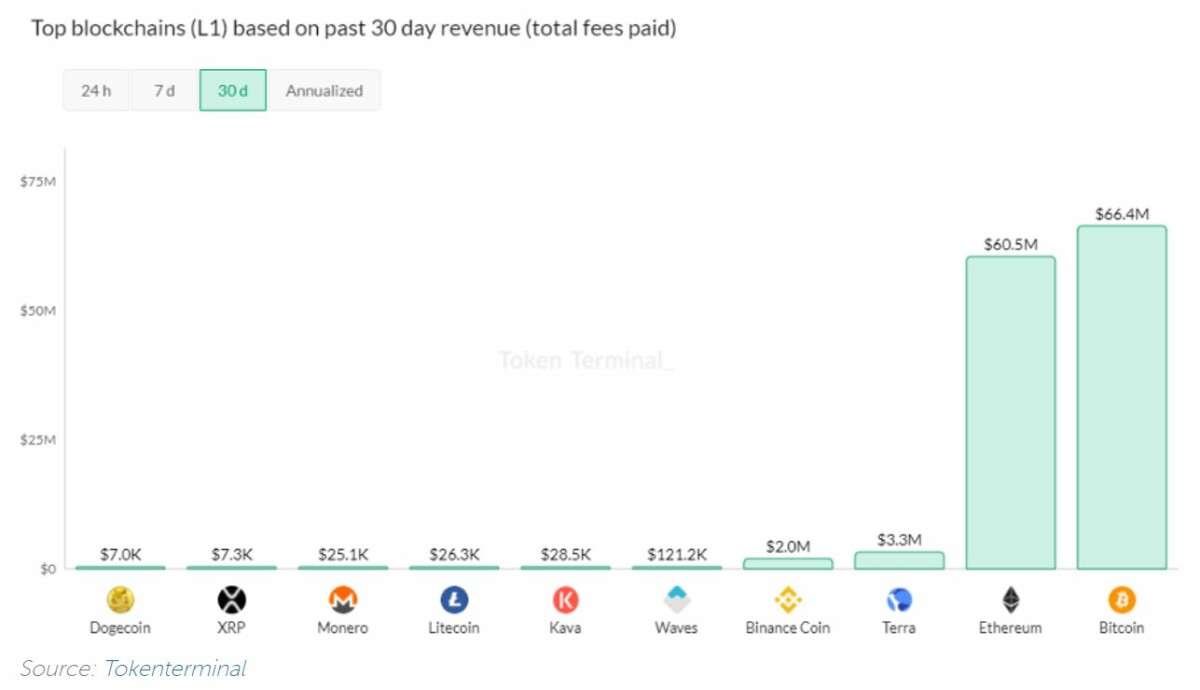Click the Dogecoin coin icon
Viewport: 1200px width, 690px height.
pyautogui.click(x=120, y=600)
